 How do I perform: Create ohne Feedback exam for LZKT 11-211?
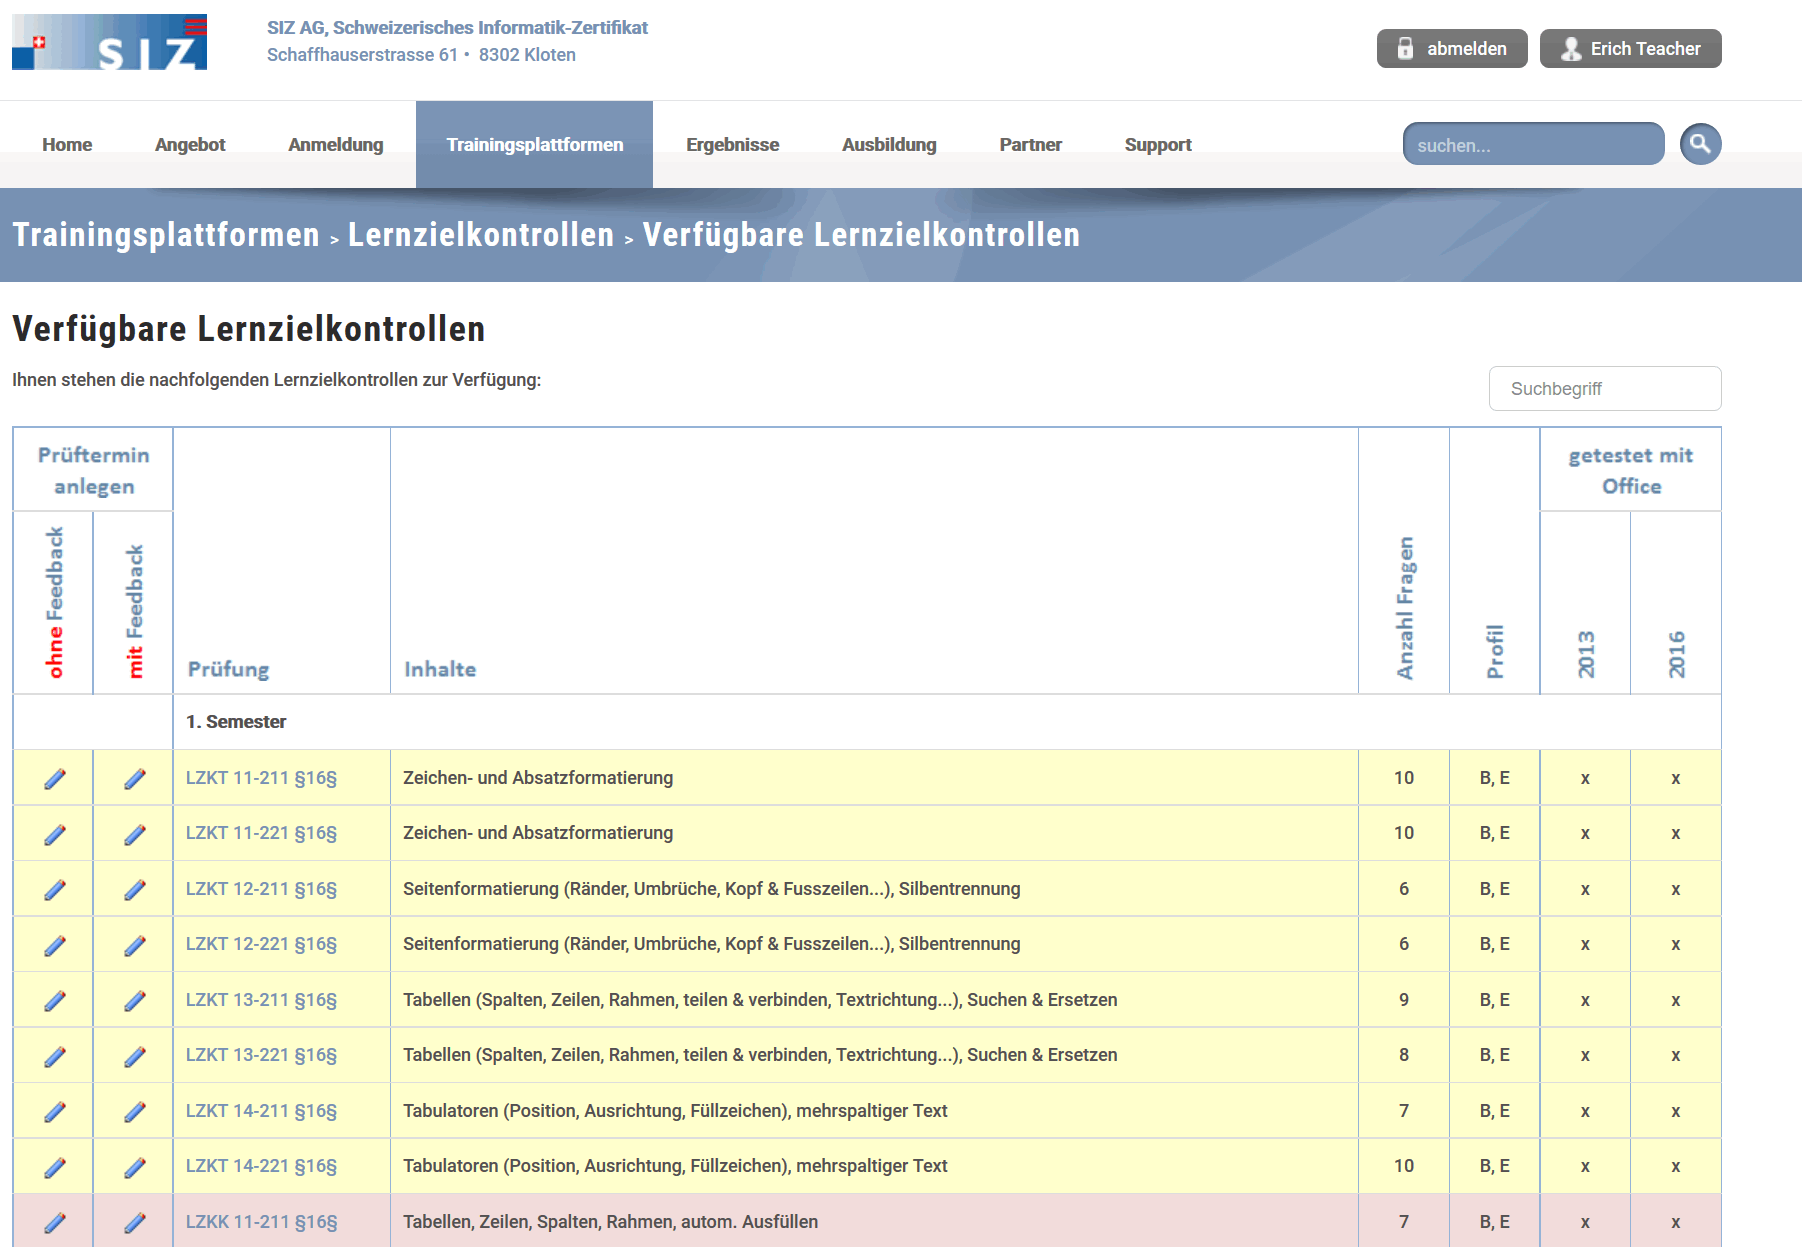(x=55, y=778)
